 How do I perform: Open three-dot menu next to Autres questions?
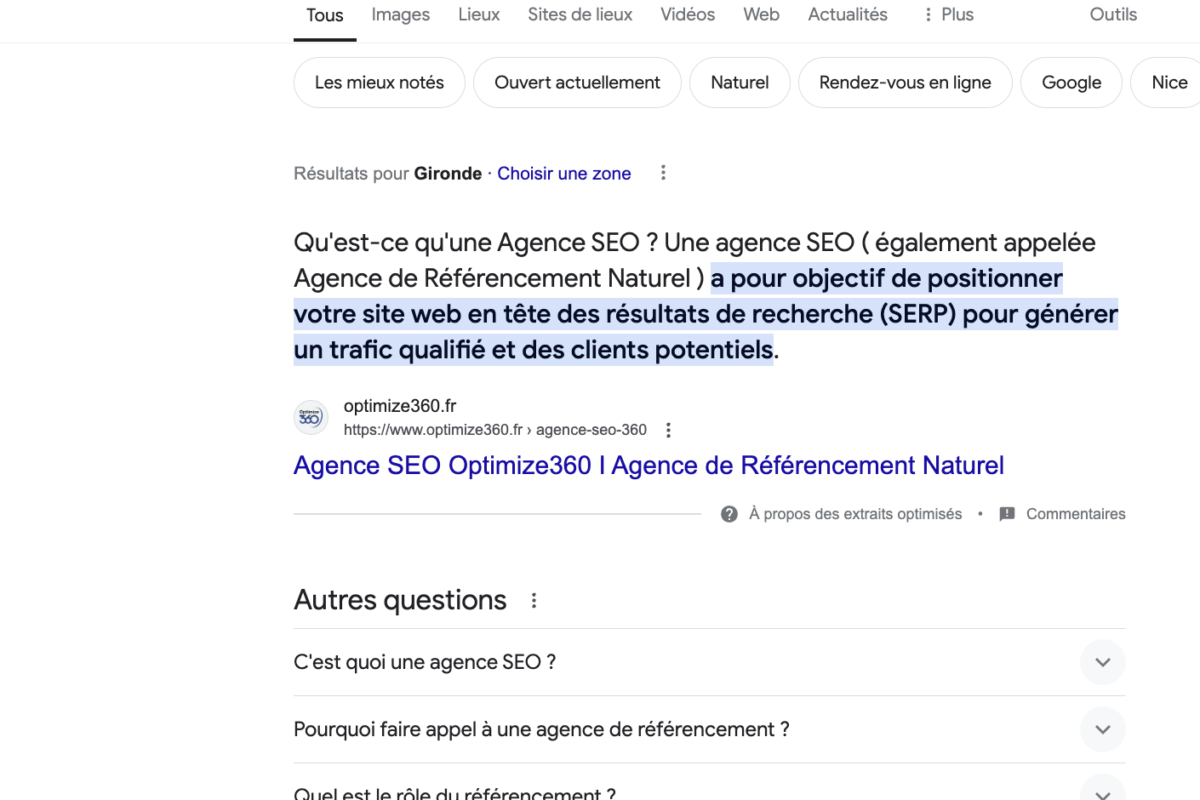(x=534, y=600)
